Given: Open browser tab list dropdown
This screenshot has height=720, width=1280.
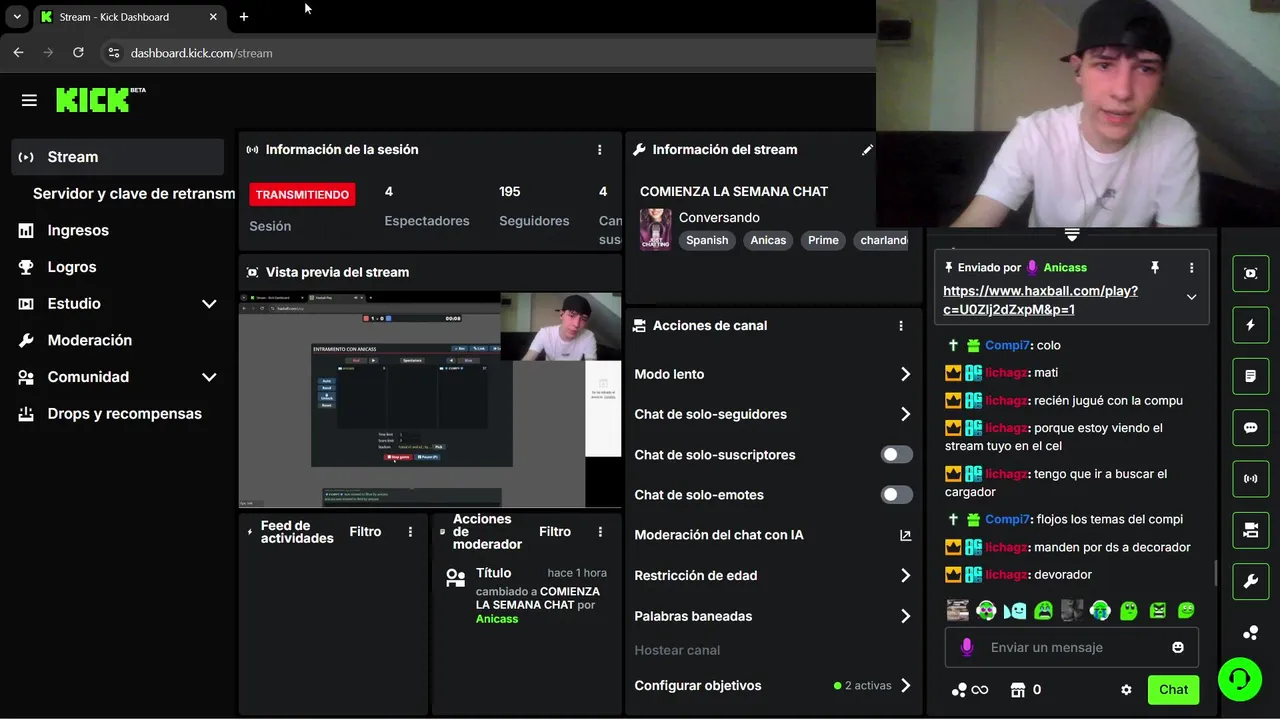Looking at the screenshot, I should click(x=17, y=17).
